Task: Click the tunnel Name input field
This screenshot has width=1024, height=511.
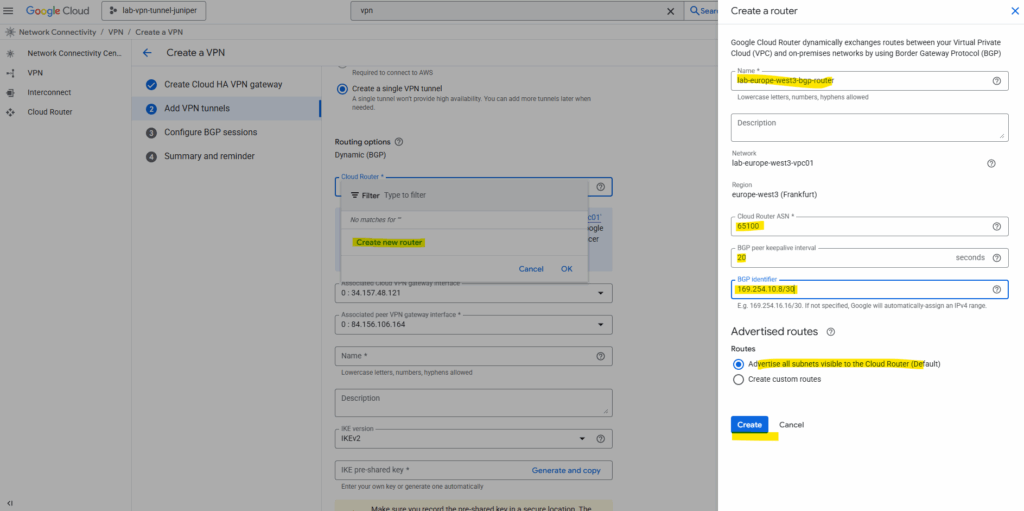Action: (x=473, y=356)
